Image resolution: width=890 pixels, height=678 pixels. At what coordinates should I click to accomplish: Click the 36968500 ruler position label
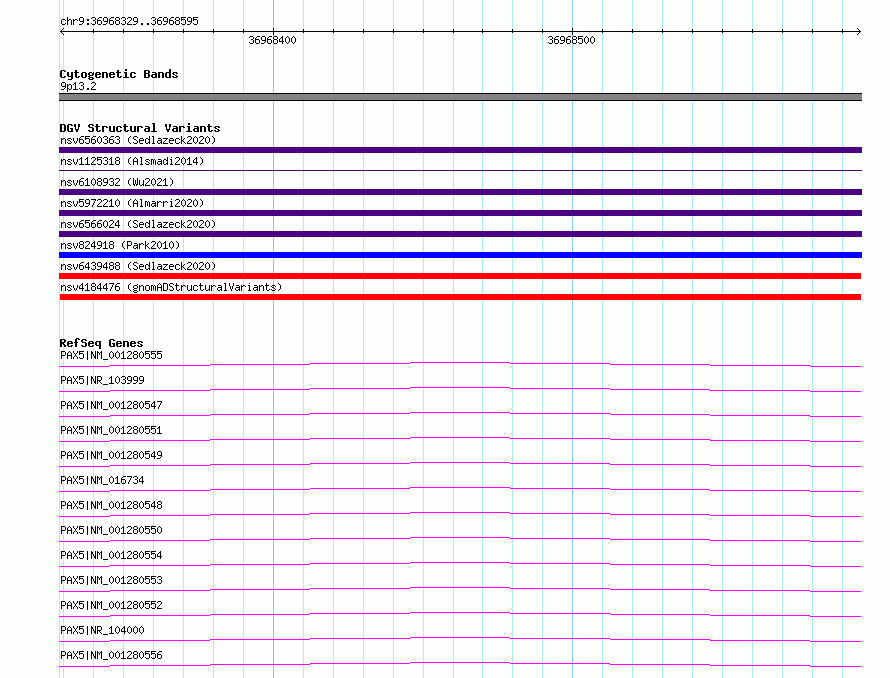tap(572, 40)
